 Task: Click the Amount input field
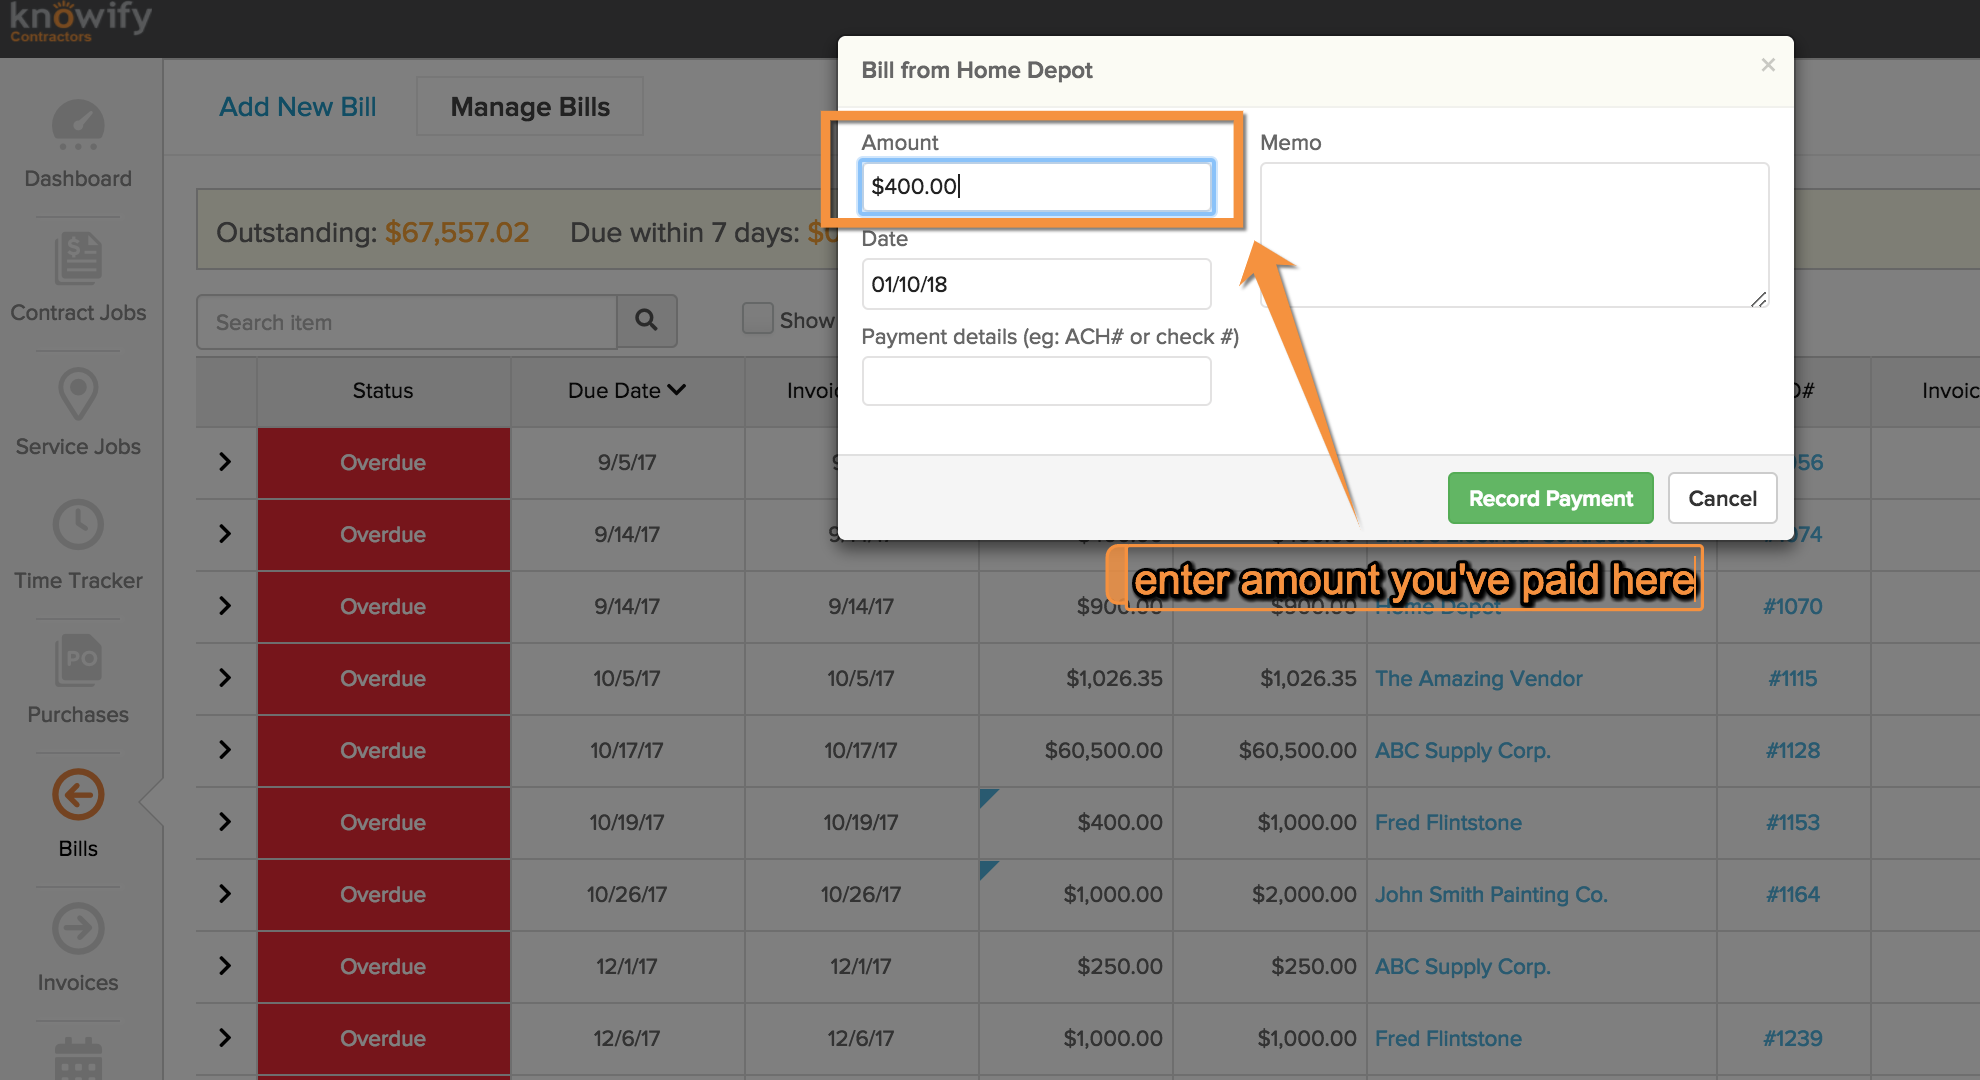click(x=1036, y=186)
